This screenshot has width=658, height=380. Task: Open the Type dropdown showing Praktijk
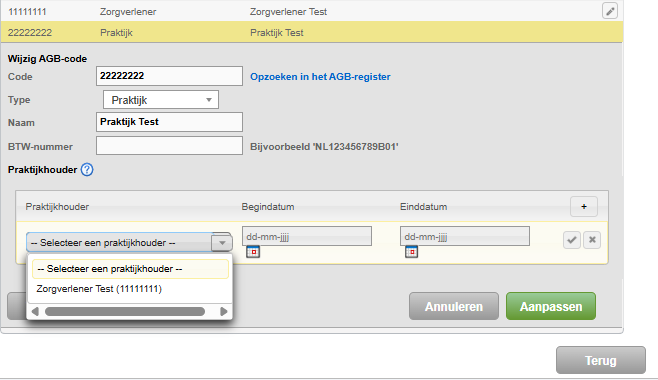[x=161, y=100]
